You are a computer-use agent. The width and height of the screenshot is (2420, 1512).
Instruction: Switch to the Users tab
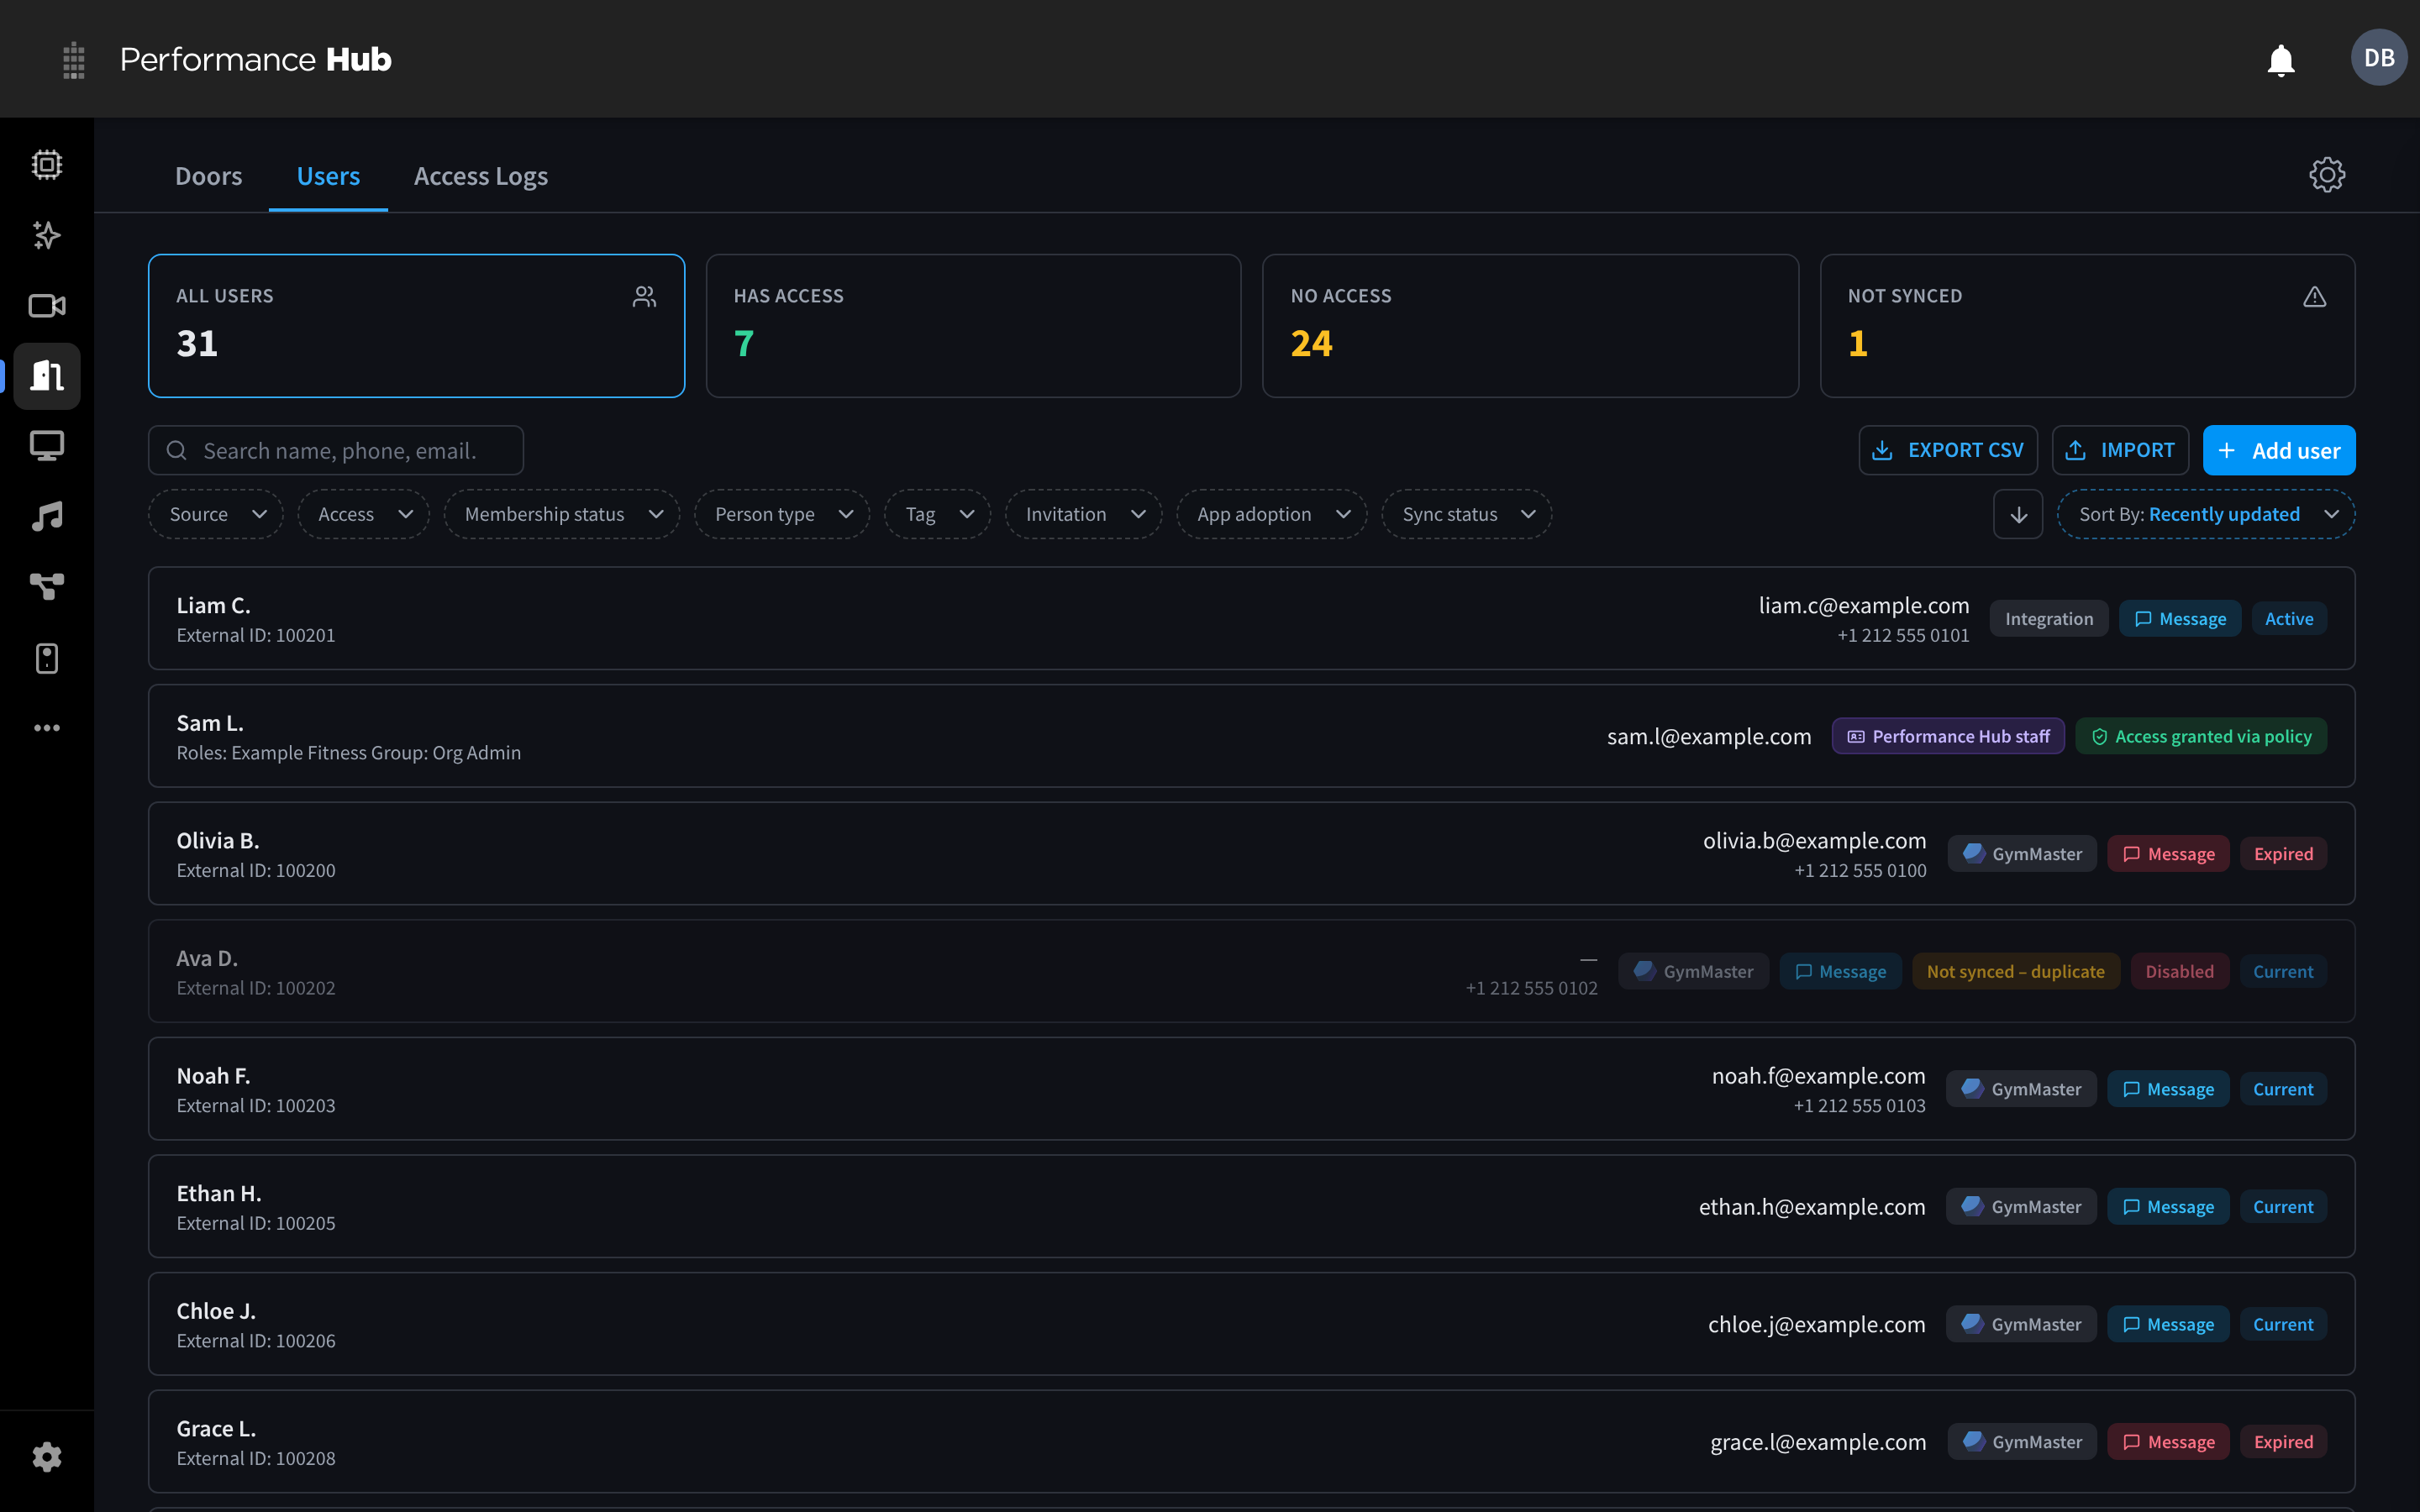pos(328,176)
